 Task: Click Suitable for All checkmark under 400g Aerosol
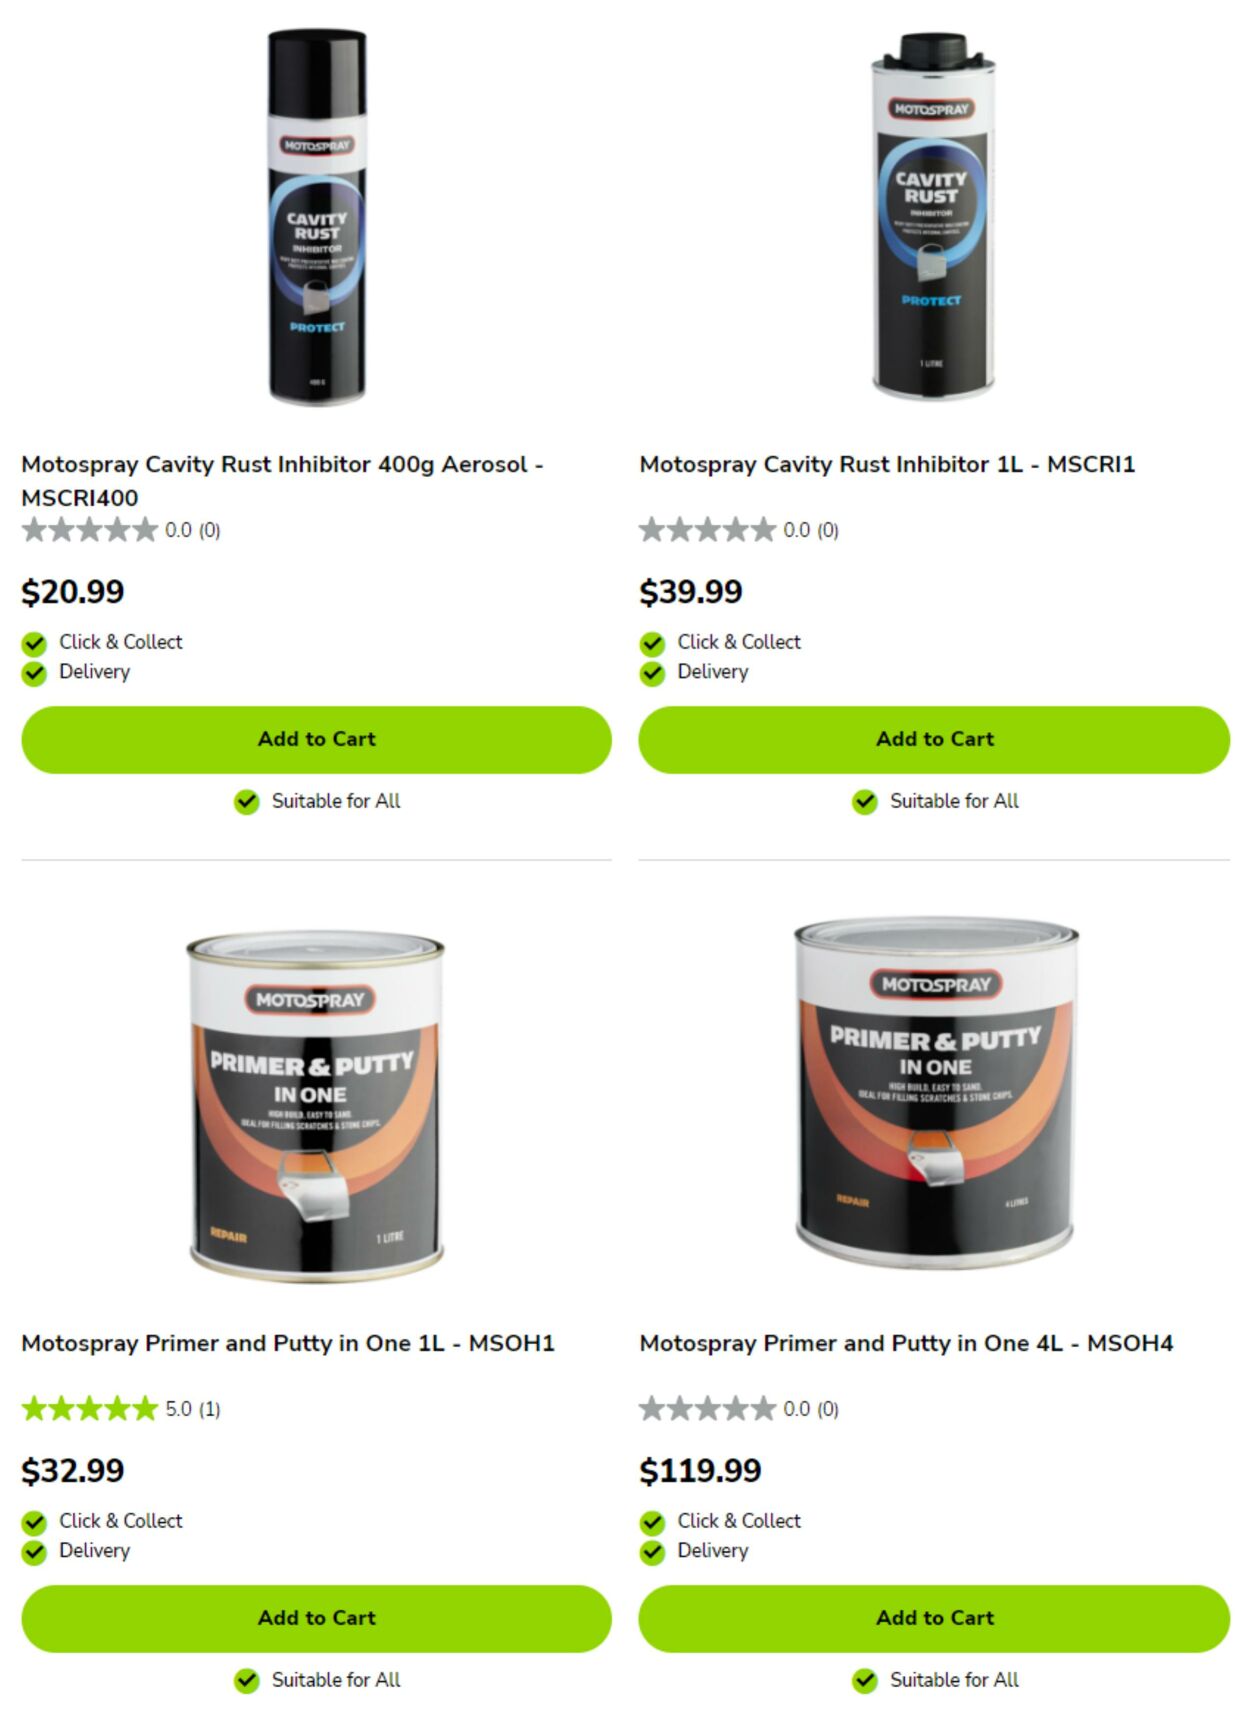[x=246, y=802]
